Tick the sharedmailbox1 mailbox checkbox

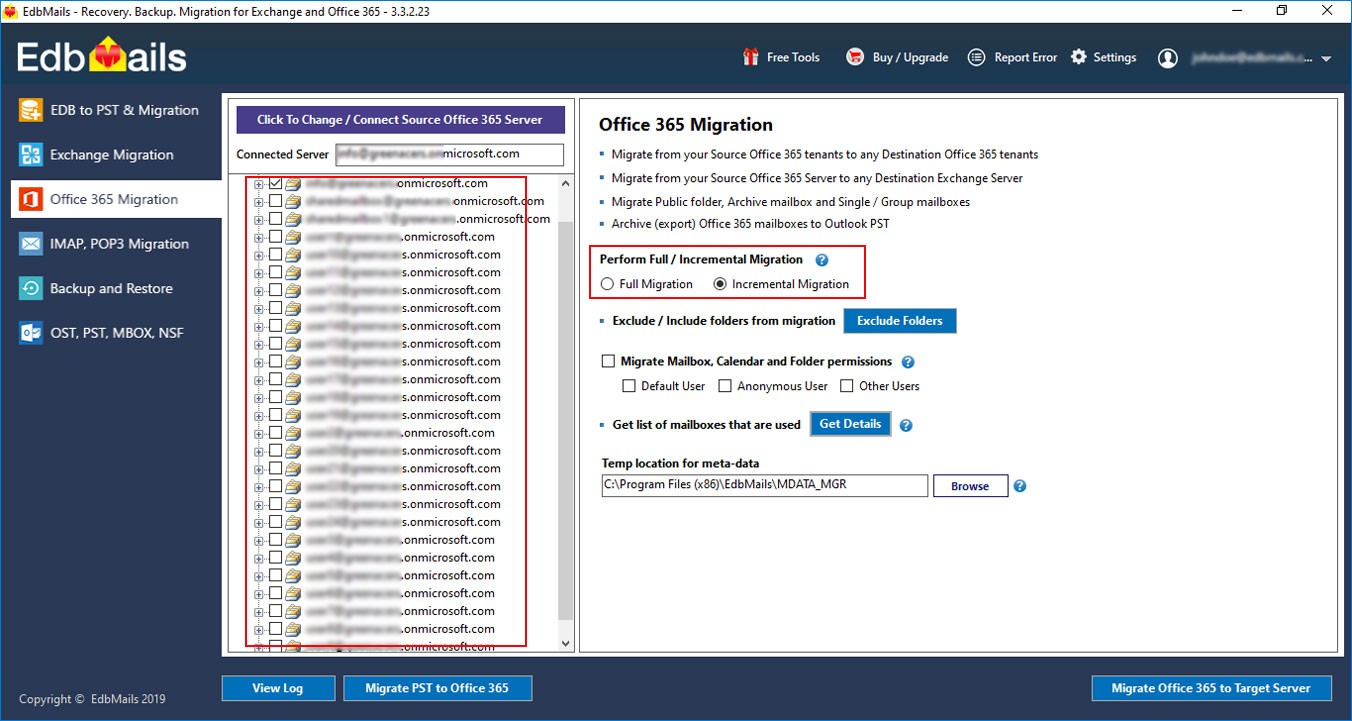click(275, 219)
